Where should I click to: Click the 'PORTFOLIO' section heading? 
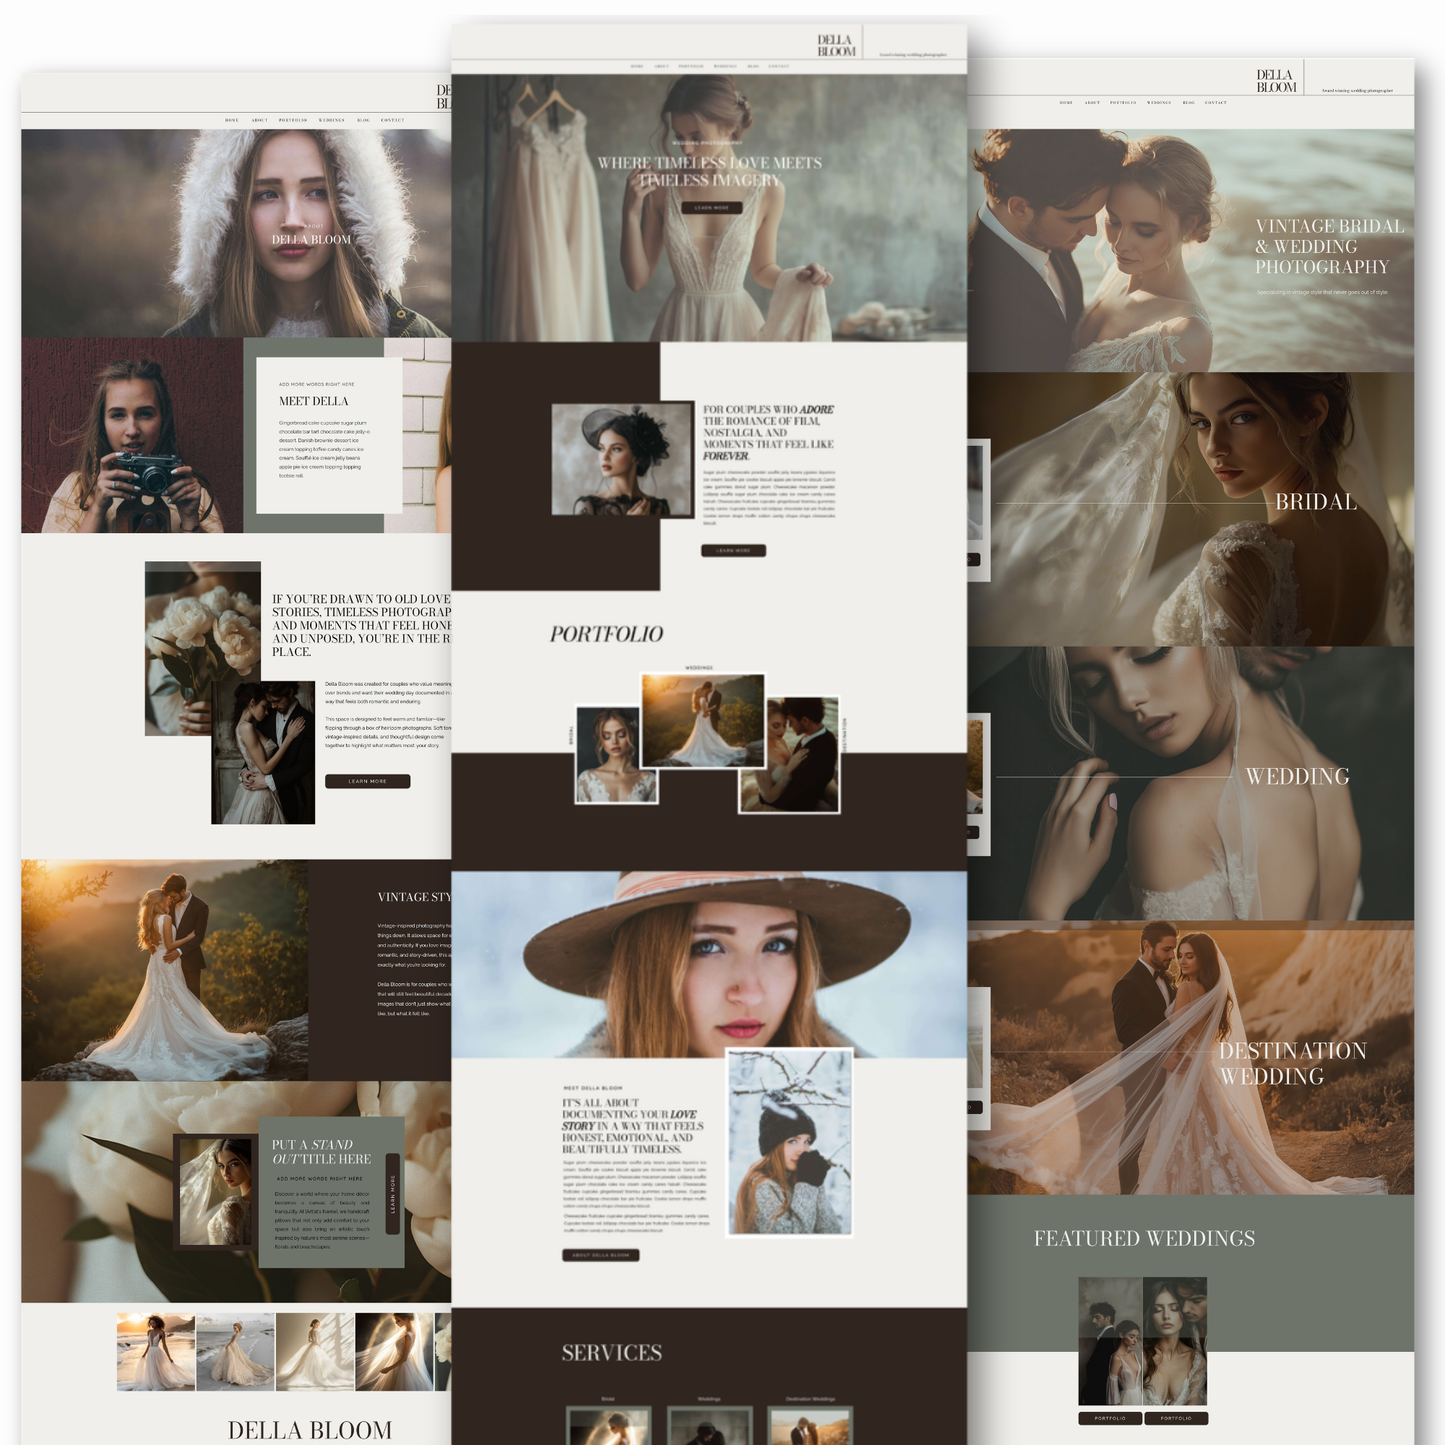(606, 634)
